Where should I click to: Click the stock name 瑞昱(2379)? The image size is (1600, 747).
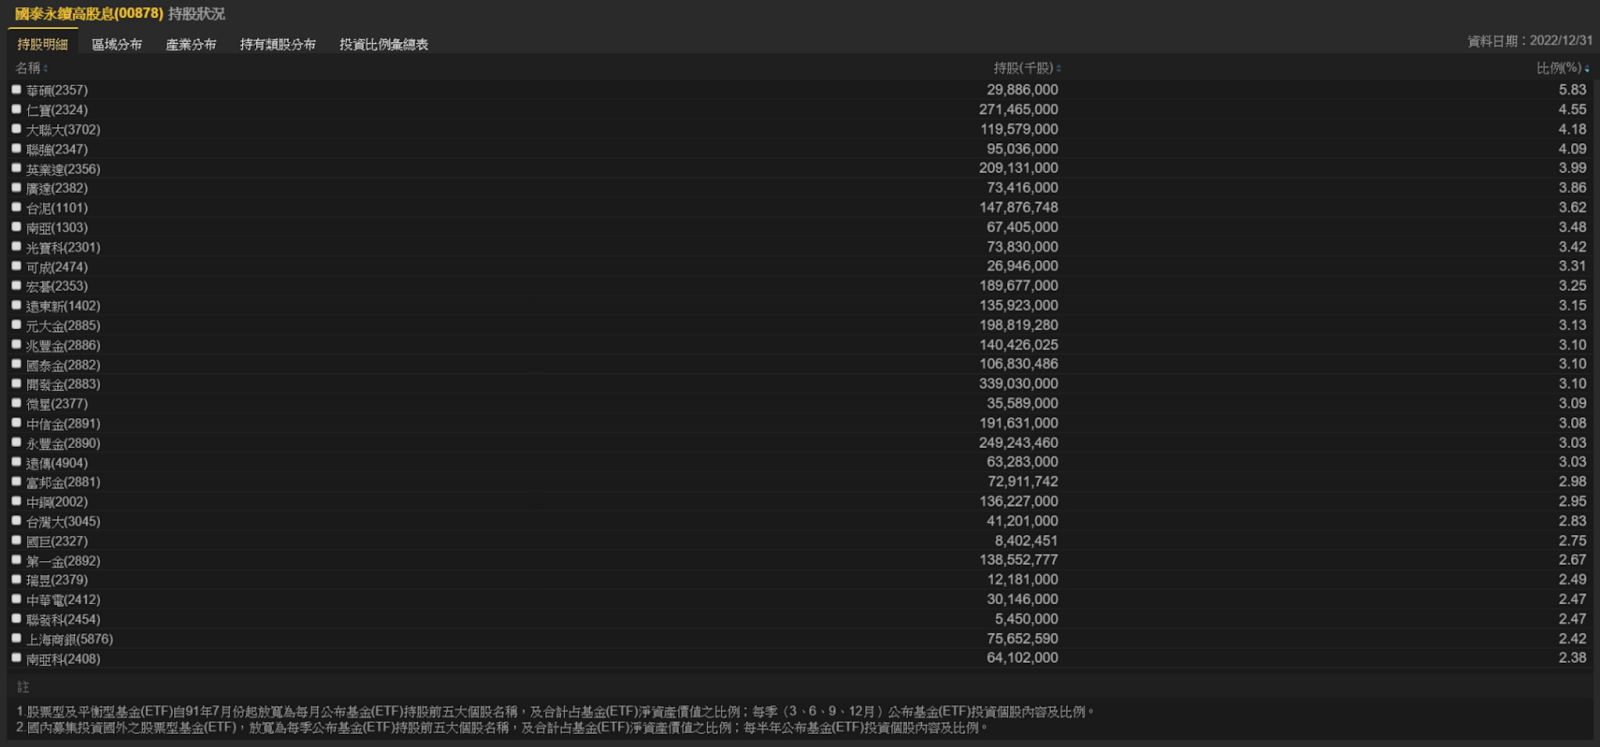[x=57, y=580]
